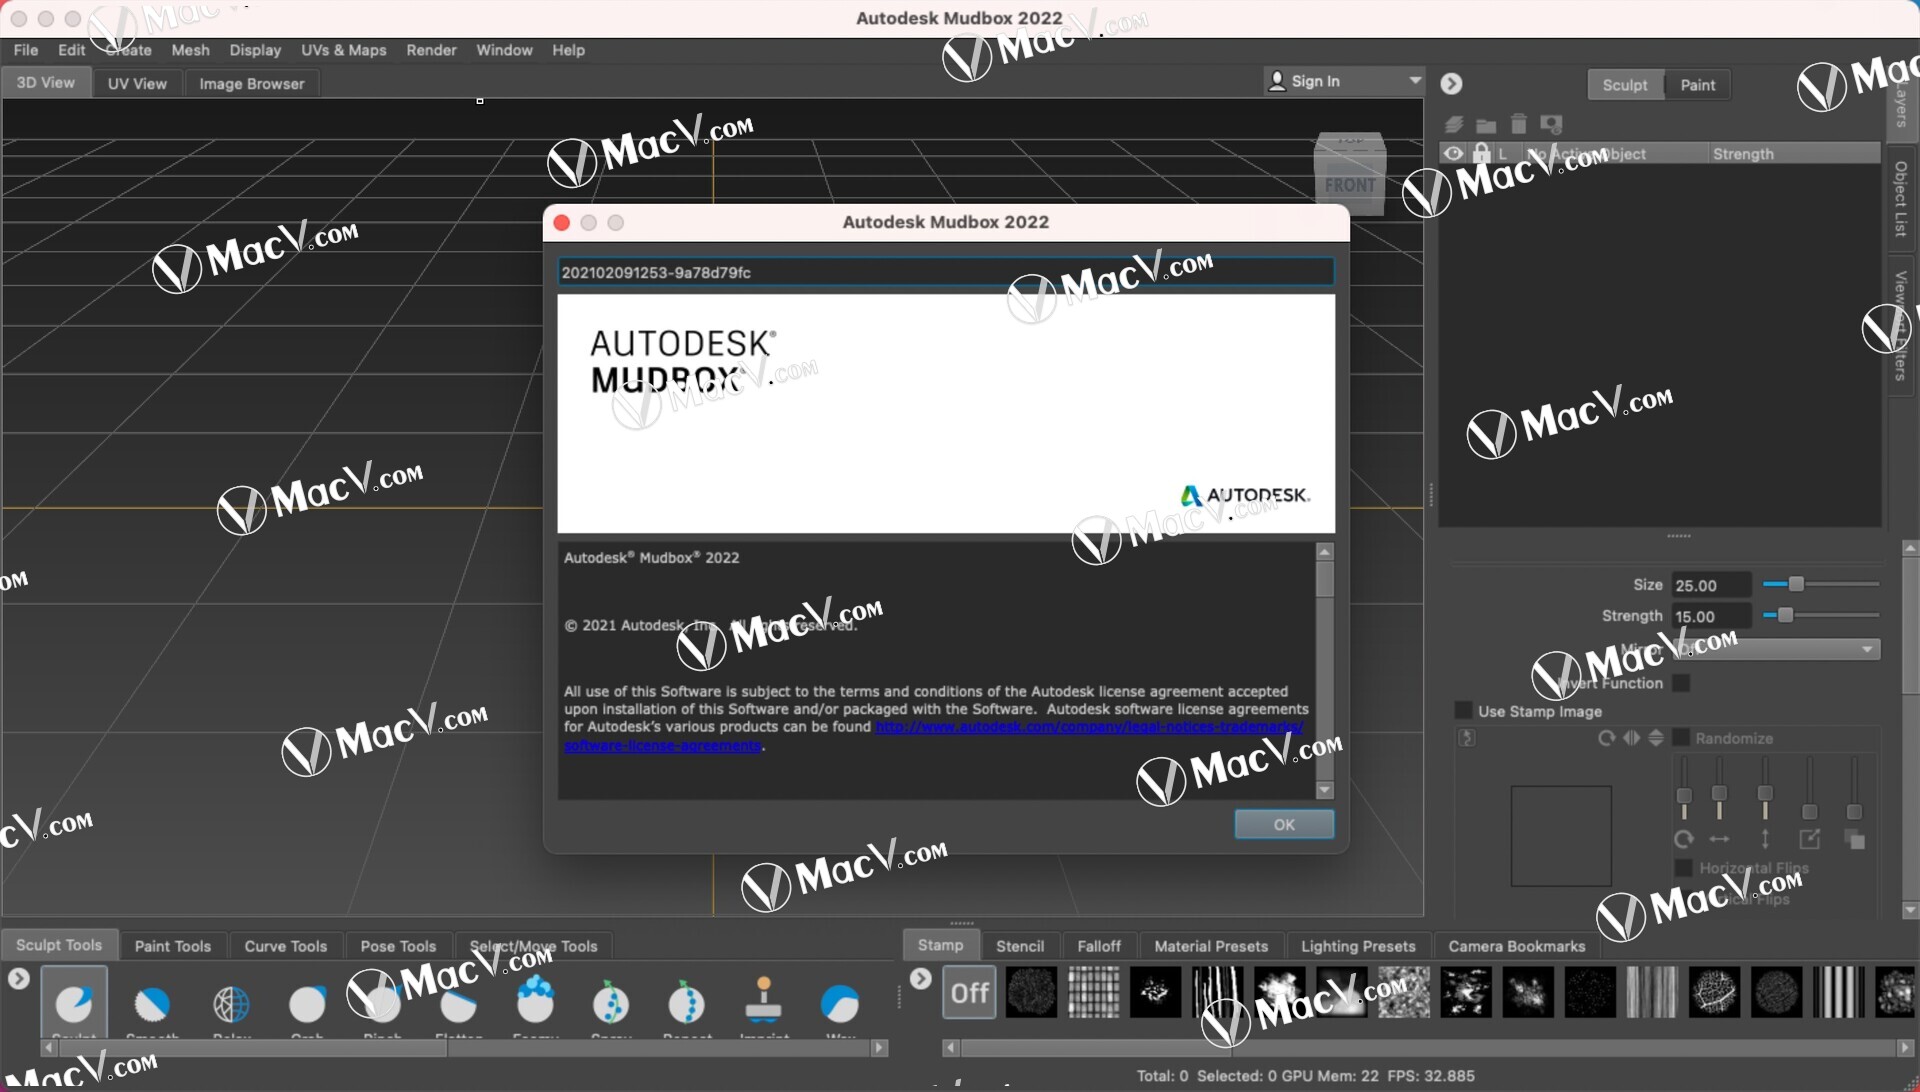Adjust the Strength slider handle
The height and width of the screenshot is (1092, 1920).
(1785, 615)
